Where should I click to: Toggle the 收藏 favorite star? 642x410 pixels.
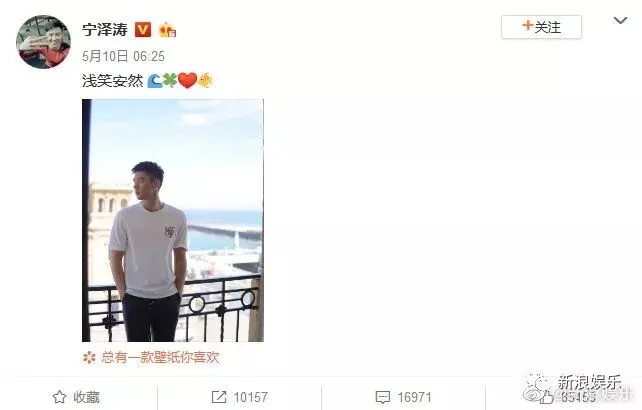(59, 397)
